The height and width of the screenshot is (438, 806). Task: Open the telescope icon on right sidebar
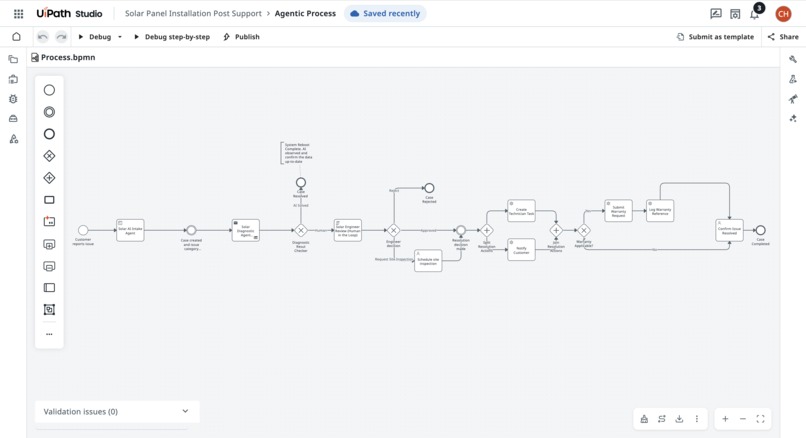pos(793,99)
